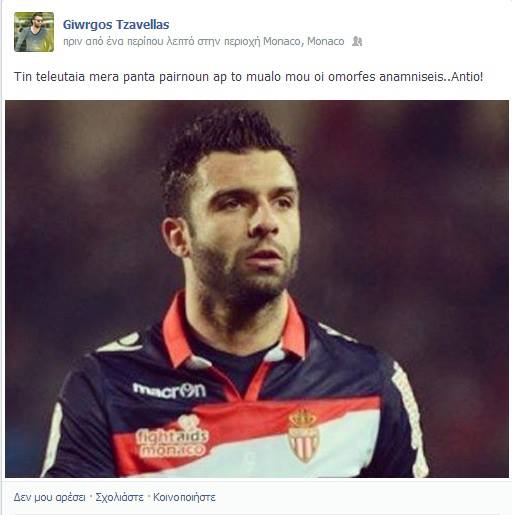Open the Monaco, Monaco location link
515x515 pixels.
303,41
